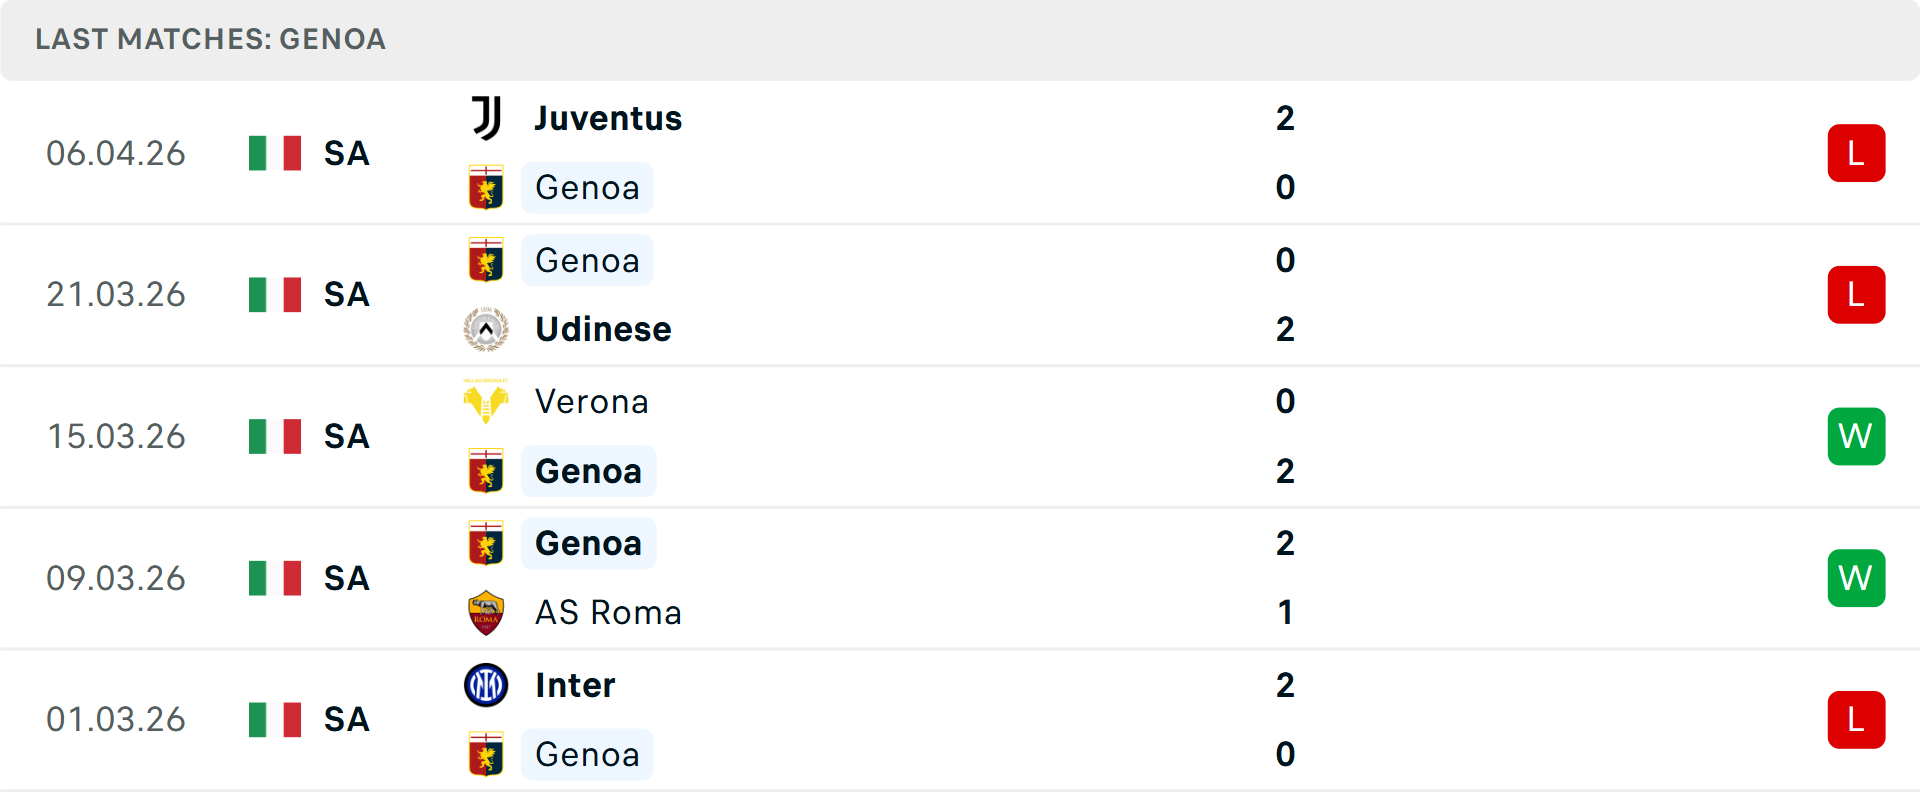The height and width of the screenshot is (792, 1920).
Task: Click the Udinese team name
Action: (x=602, y=329)
